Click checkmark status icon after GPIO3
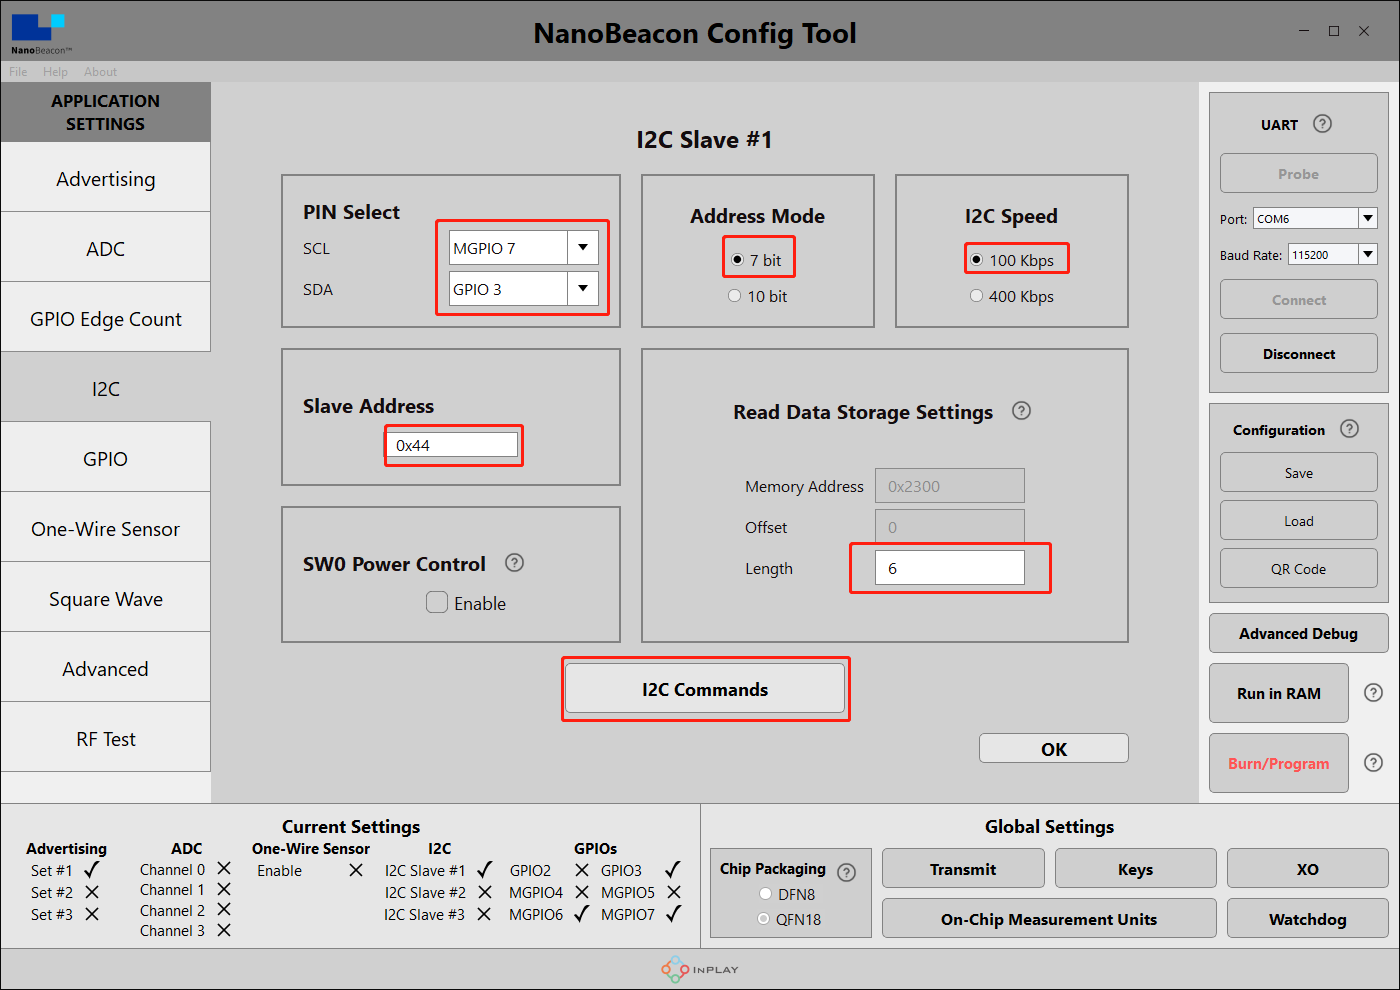Viewport: 1400px width, 990px height. point(673,870)
